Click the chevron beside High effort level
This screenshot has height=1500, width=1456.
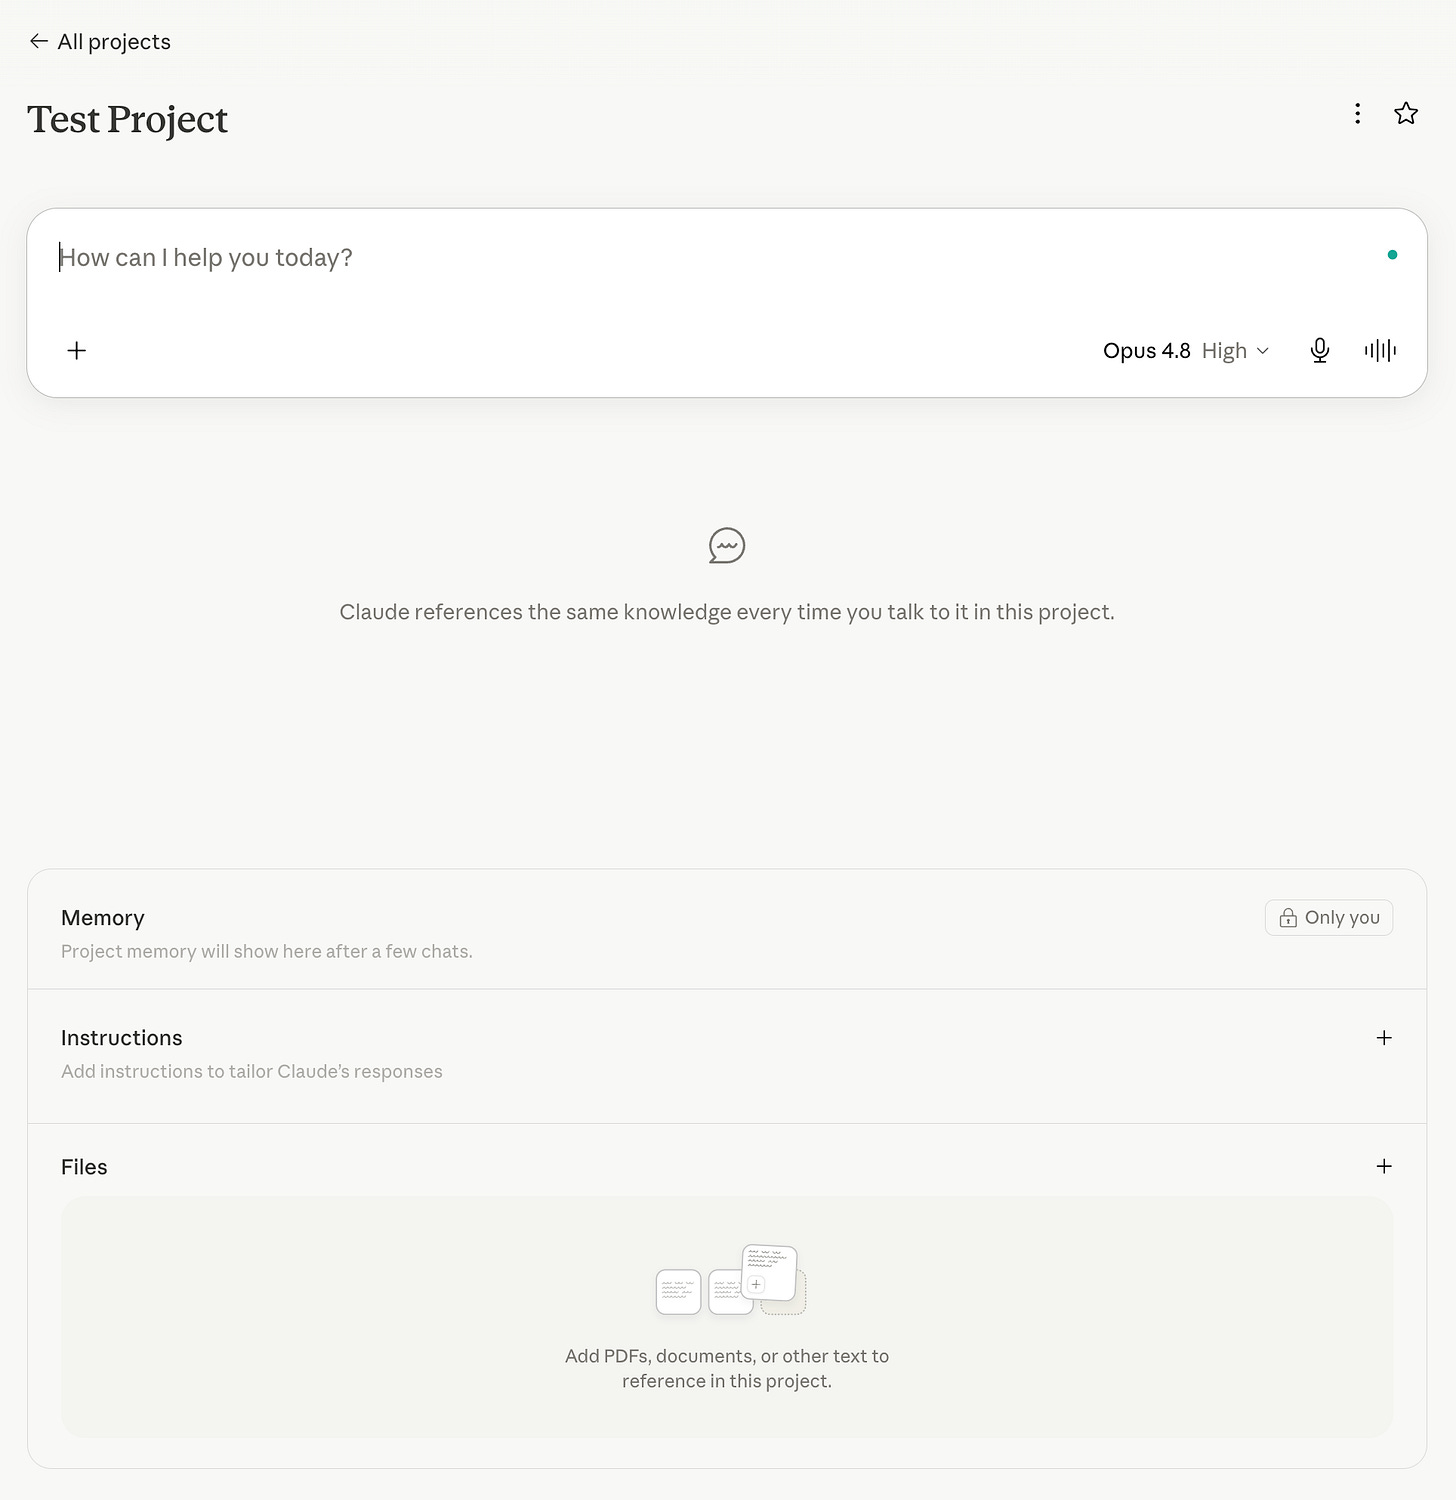[1262, 351]
